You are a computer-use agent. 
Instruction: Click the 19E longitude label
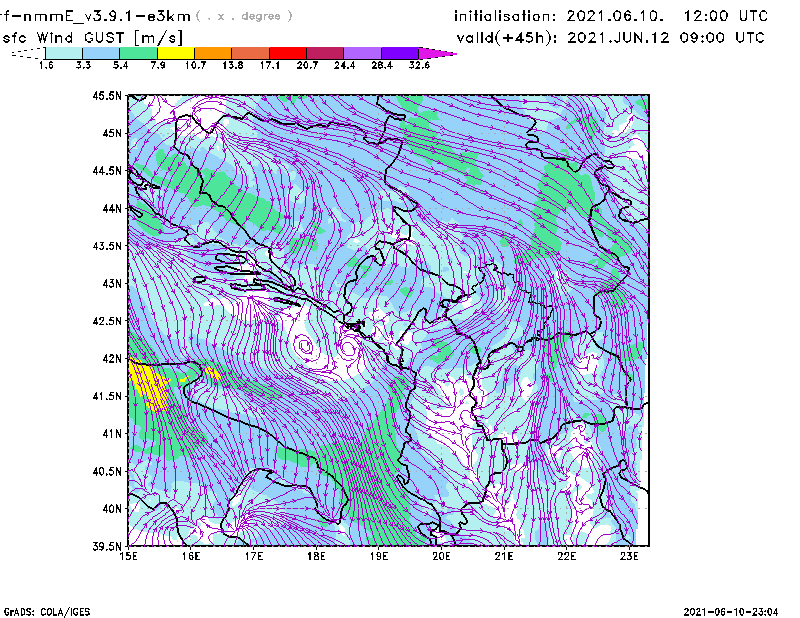379,556
